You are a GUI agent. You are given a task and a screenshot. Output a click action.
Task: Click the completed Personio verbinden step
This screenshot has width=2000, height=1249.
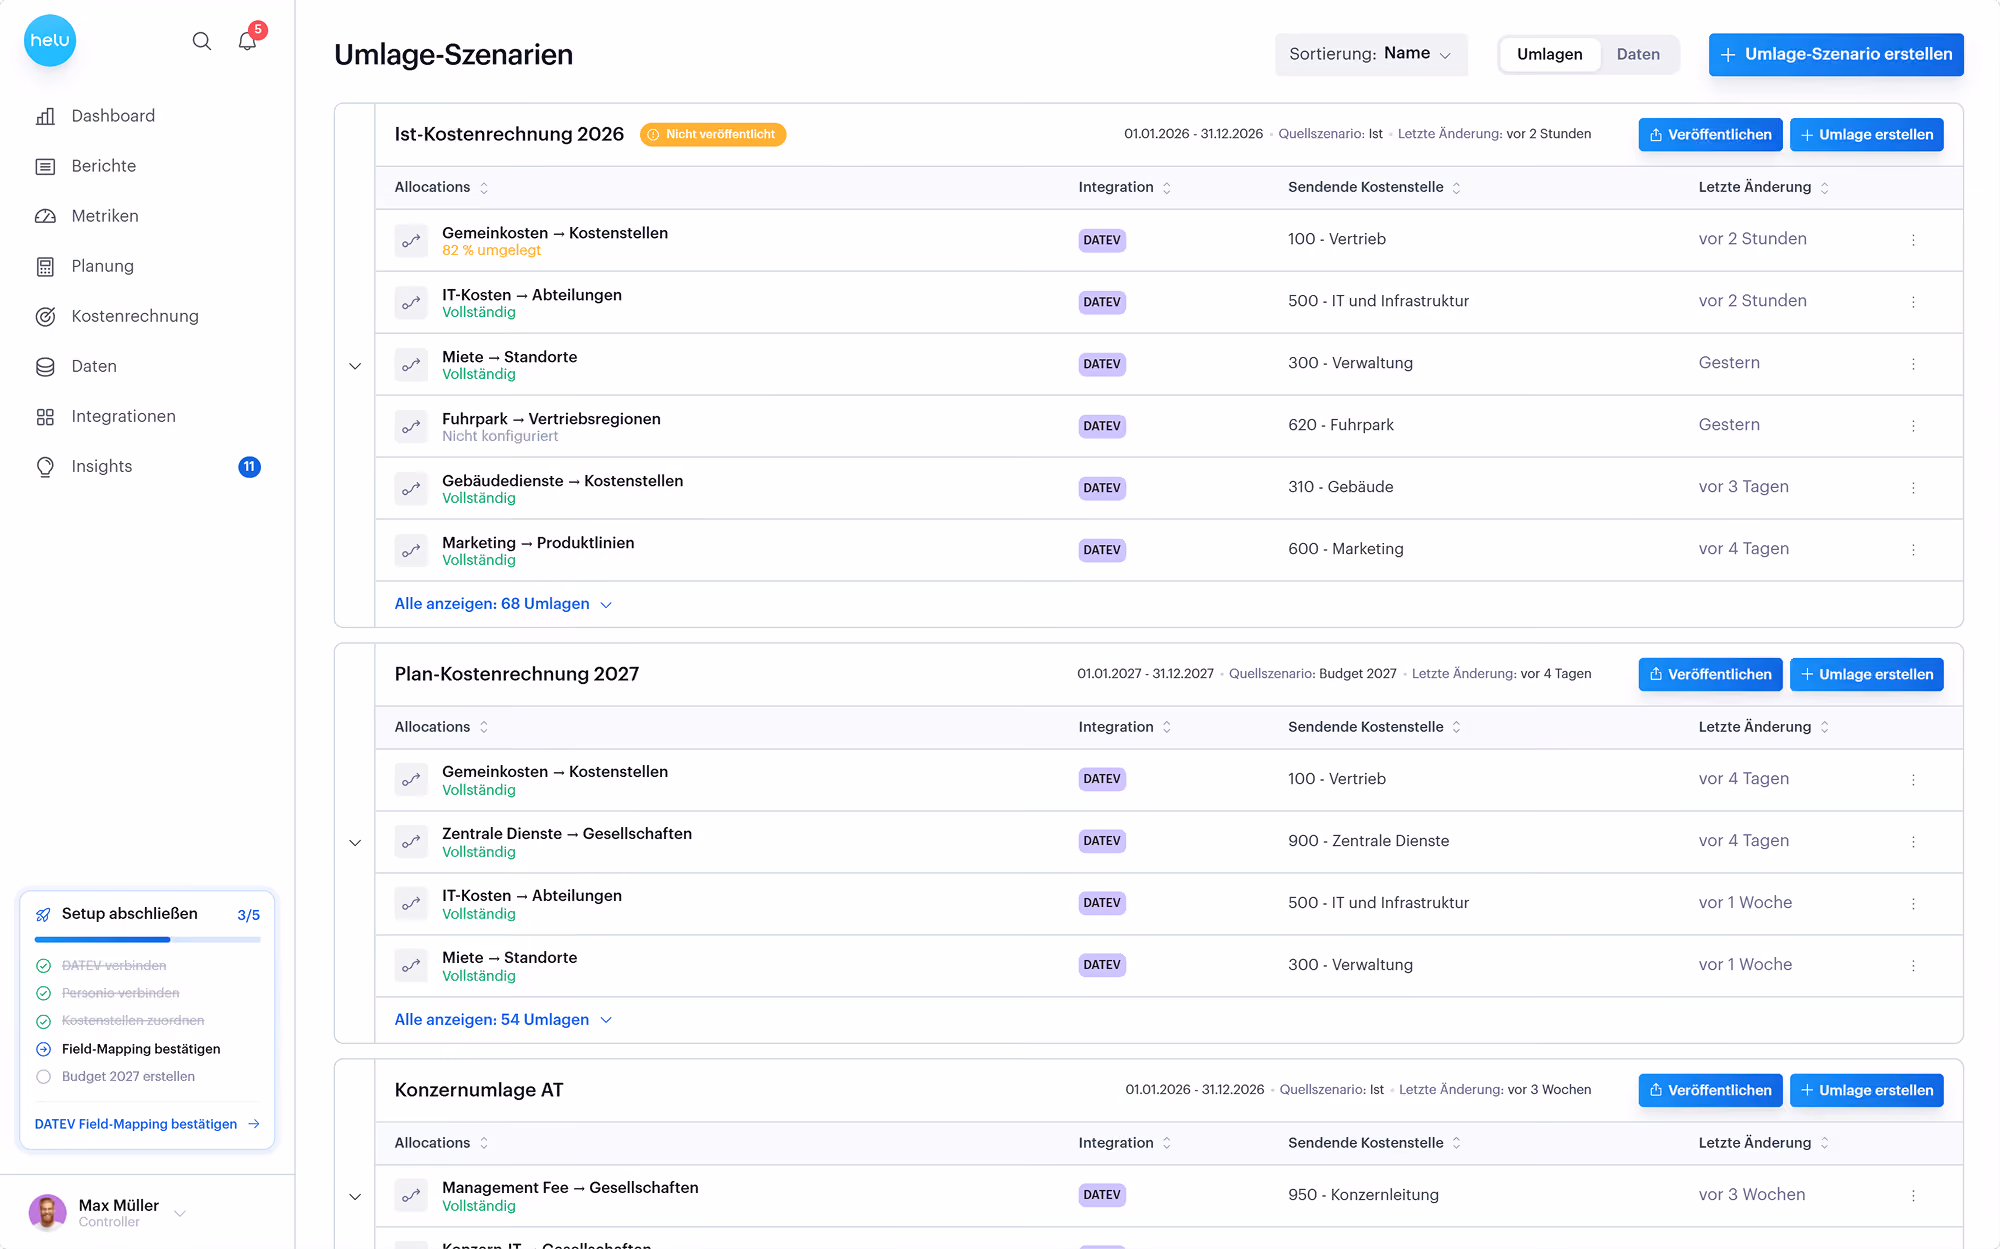click(x=121, y=993)
